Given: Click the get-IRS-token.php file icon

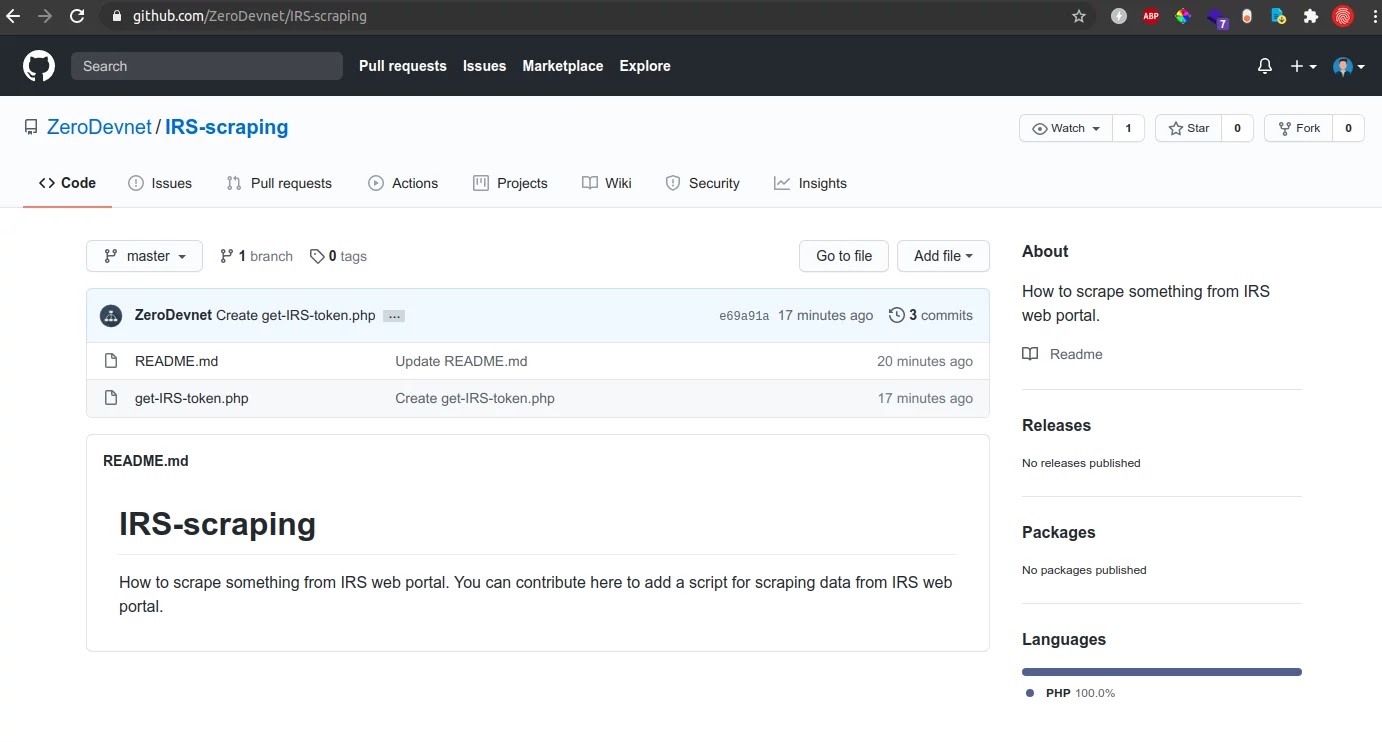Looking at the screenshot, I should pyautogui.click(x=112, y=398).
